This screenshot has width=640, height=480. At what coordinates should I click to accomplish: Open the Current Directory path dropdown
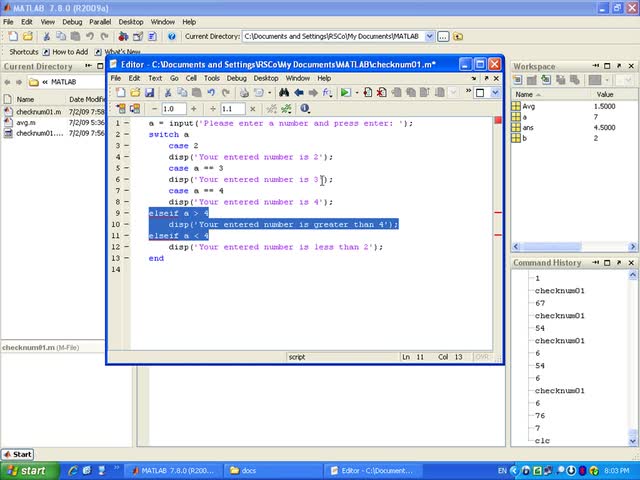(430, 36)
